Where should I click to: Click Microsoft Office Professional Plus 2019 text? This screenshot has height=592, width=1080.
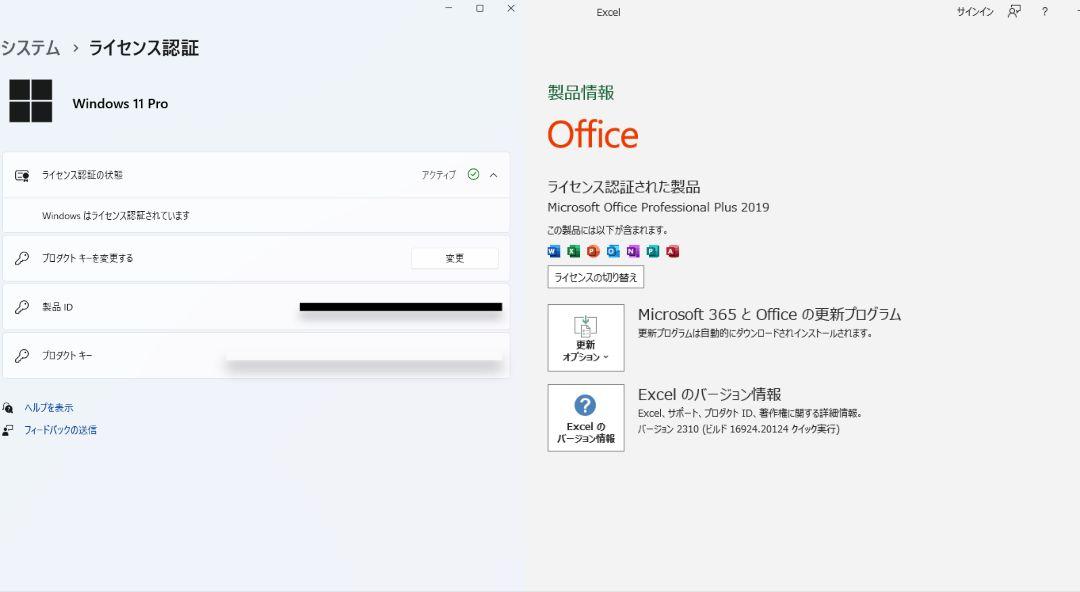click(x=658, y=207)
